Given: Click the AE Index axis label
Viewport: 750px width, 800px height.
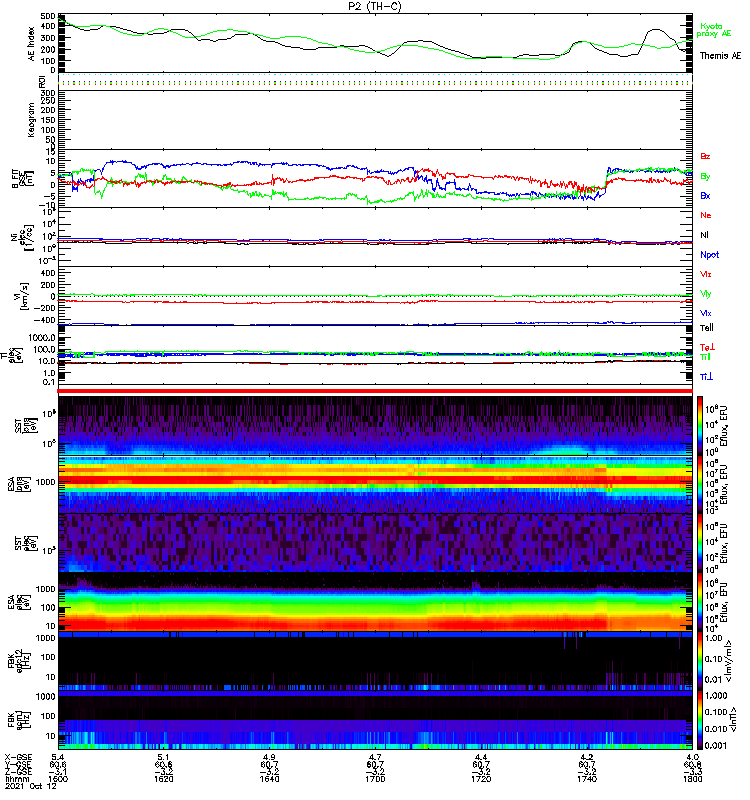Looking at the screenshot, I should pos(31,44).
